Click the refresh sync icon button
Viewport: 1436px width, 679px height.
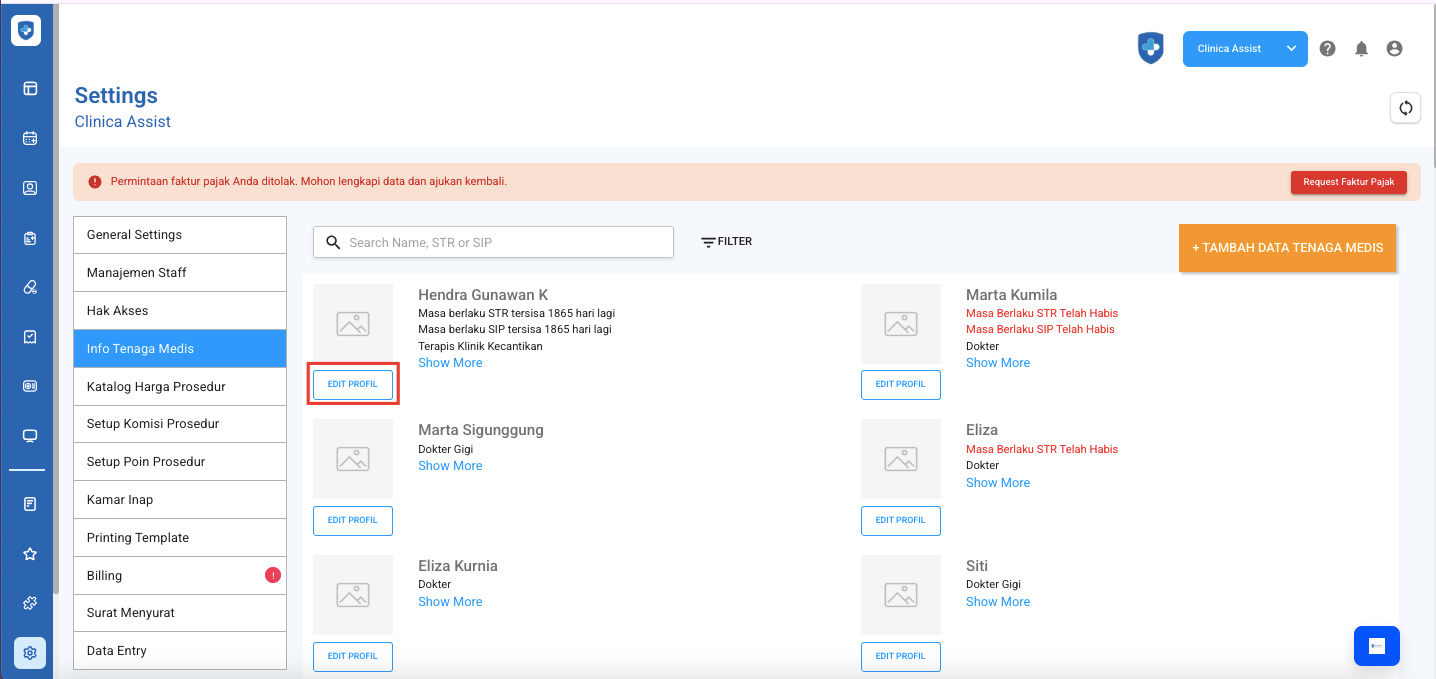1405,108
